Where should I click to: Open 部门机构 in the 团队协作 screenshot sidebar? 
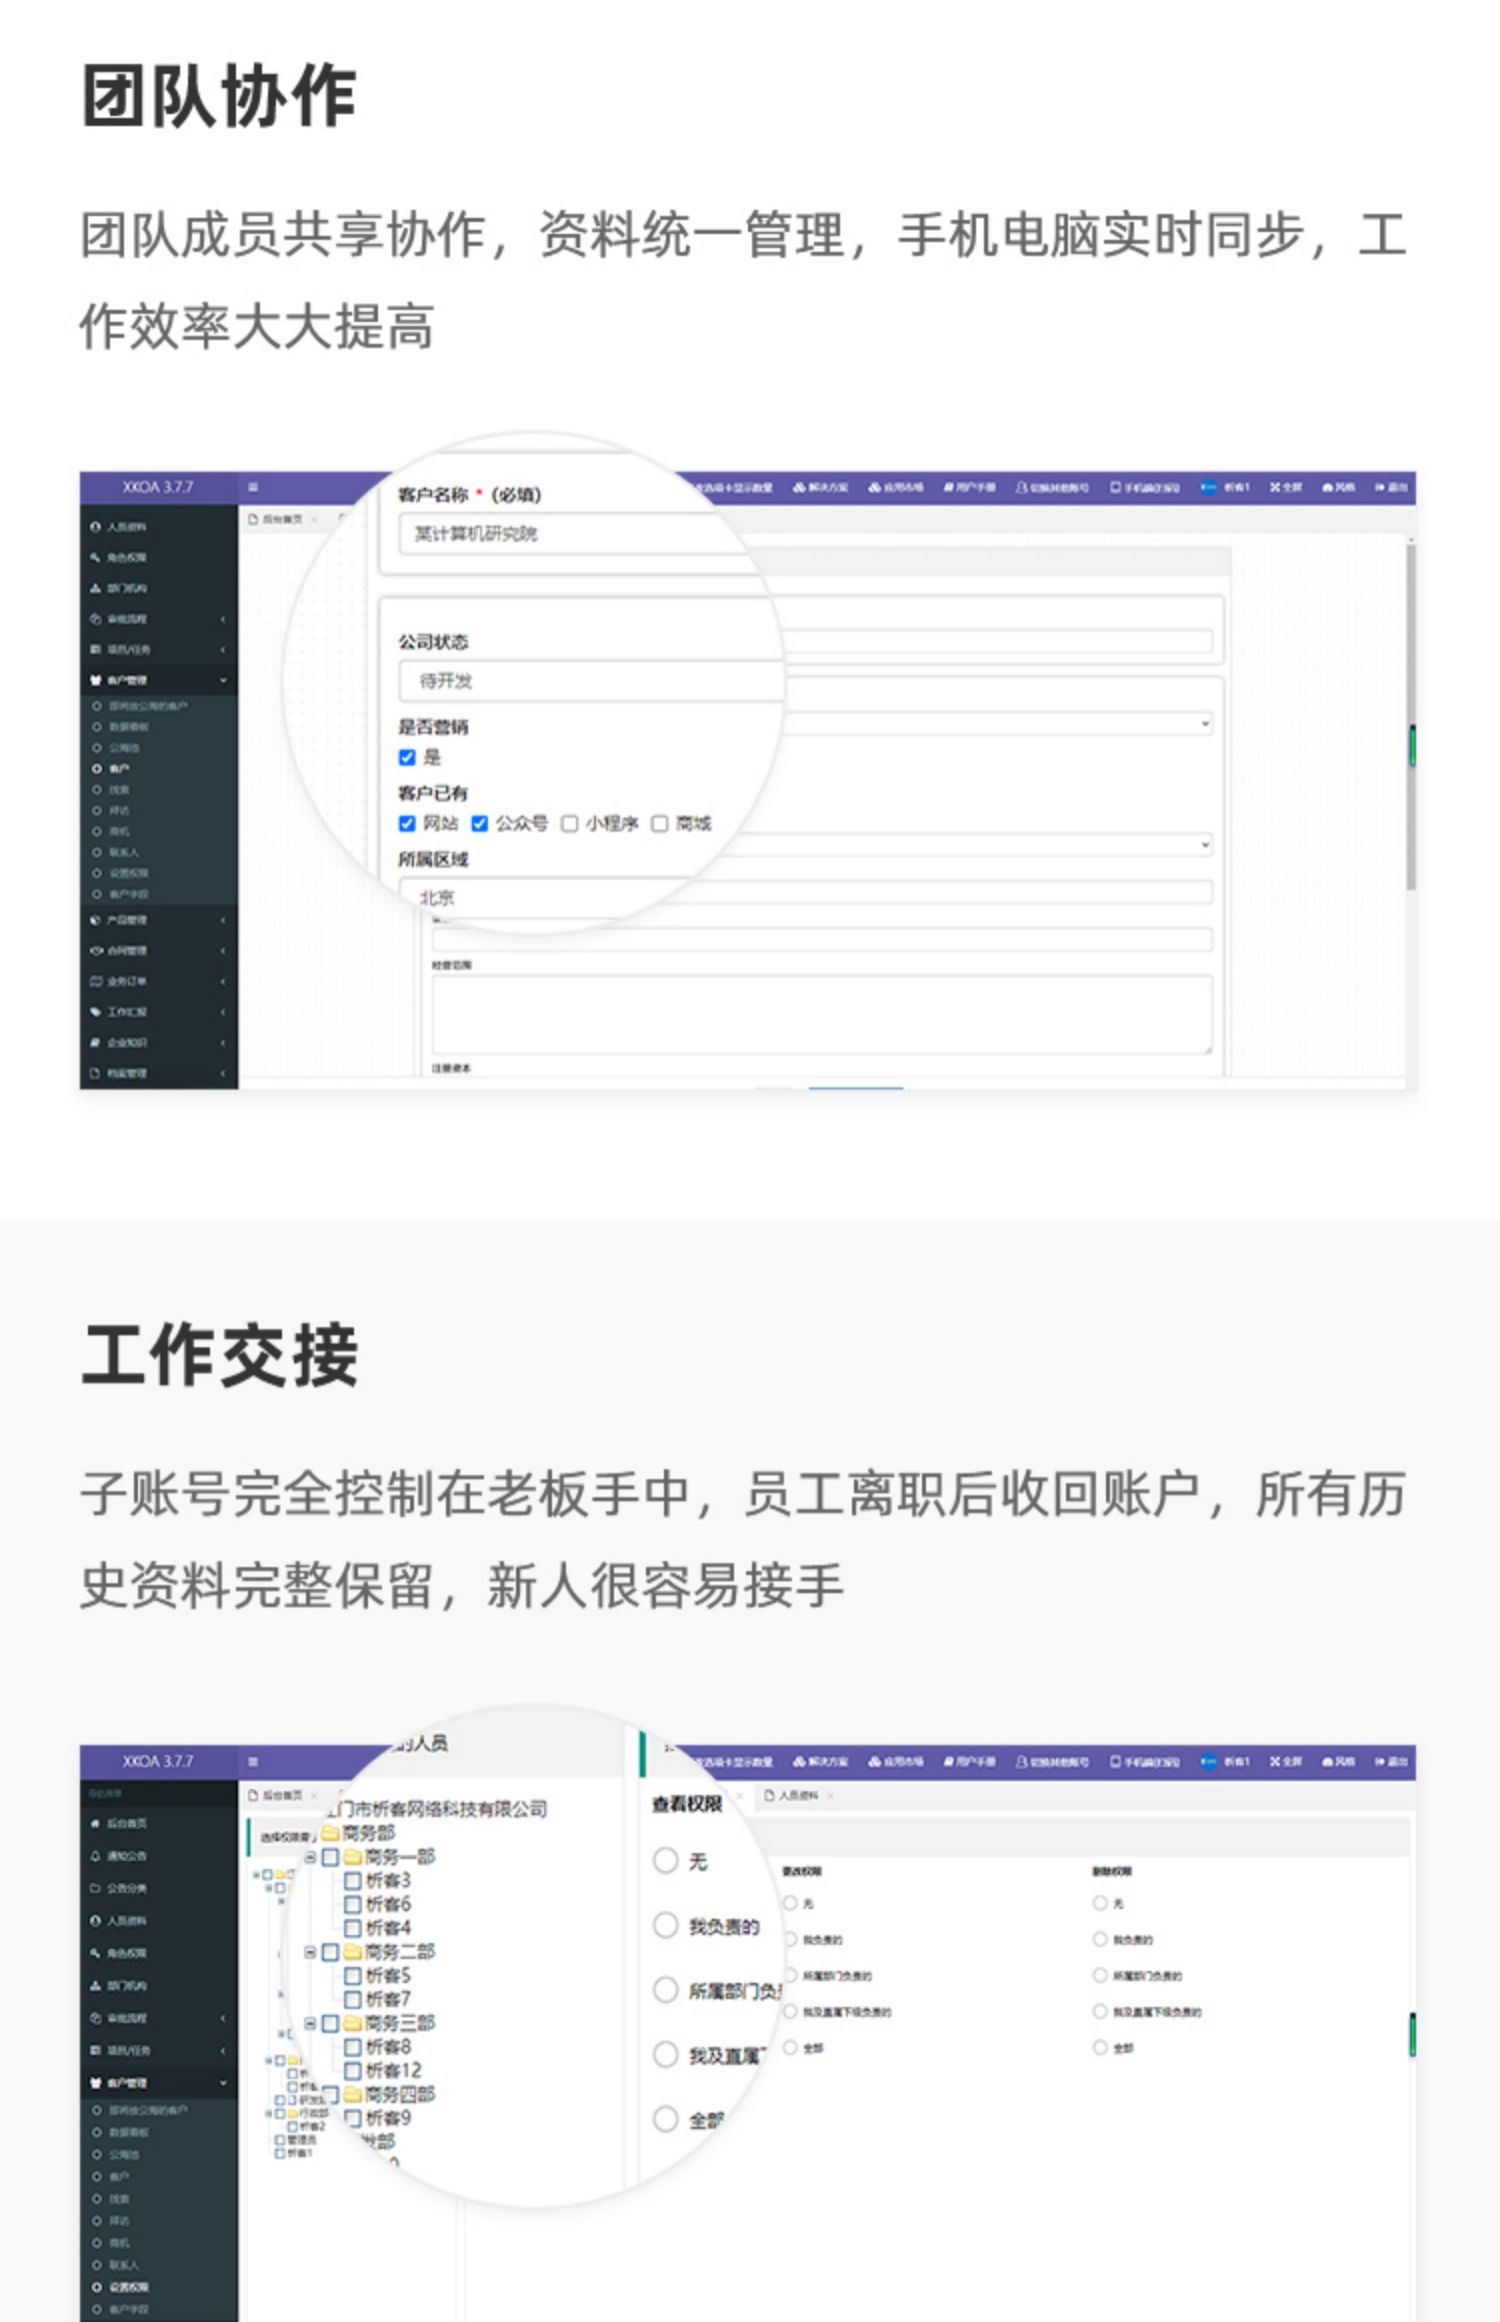pyautogui.click(x=118, y=588)
